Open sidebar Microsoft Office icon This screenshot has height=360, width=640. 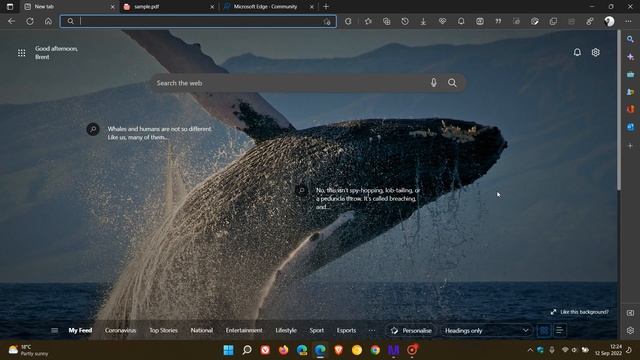[x=630, y=109]
